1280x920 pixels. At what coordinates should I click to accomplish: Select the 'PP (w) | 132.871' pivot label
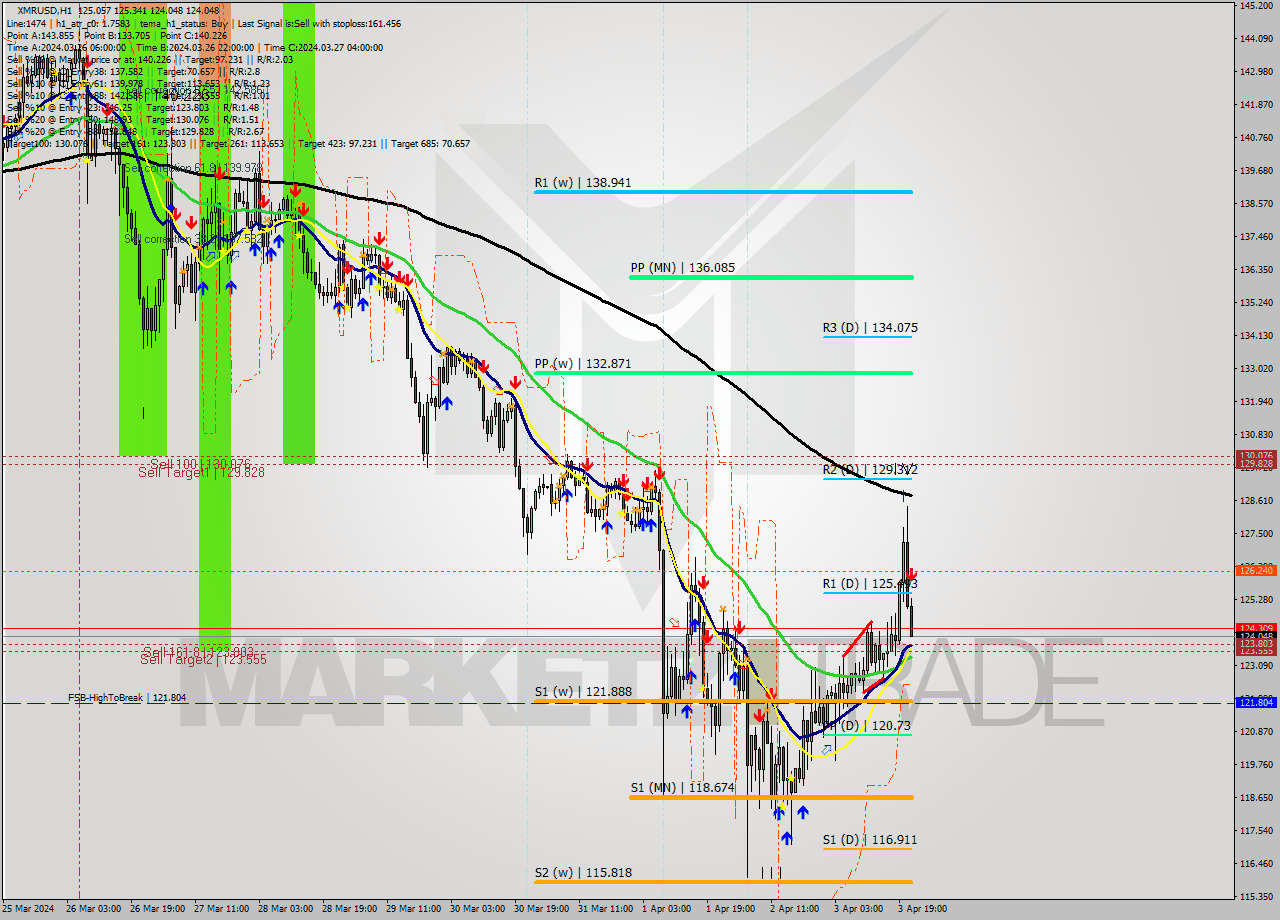tap(583, 364)
